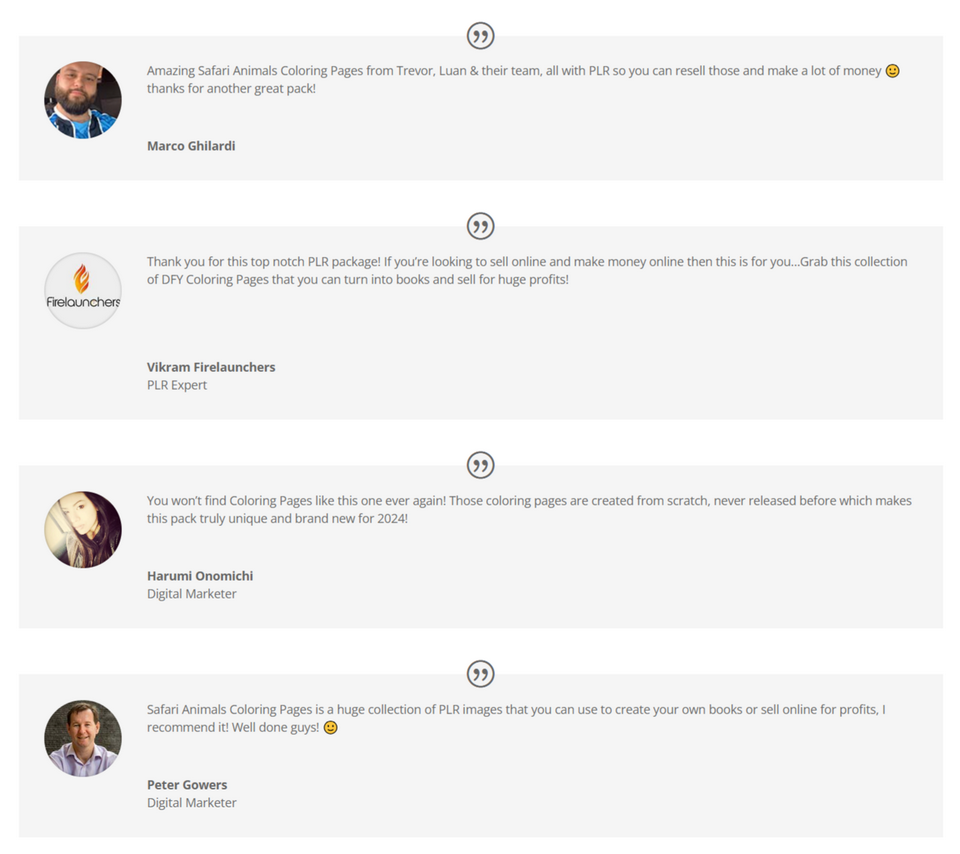Click the smiley emoji in Marco Ghilardi's testimonial
Image resolution: width=960 pixels, height=854 pixels.
tap(893, 71)
